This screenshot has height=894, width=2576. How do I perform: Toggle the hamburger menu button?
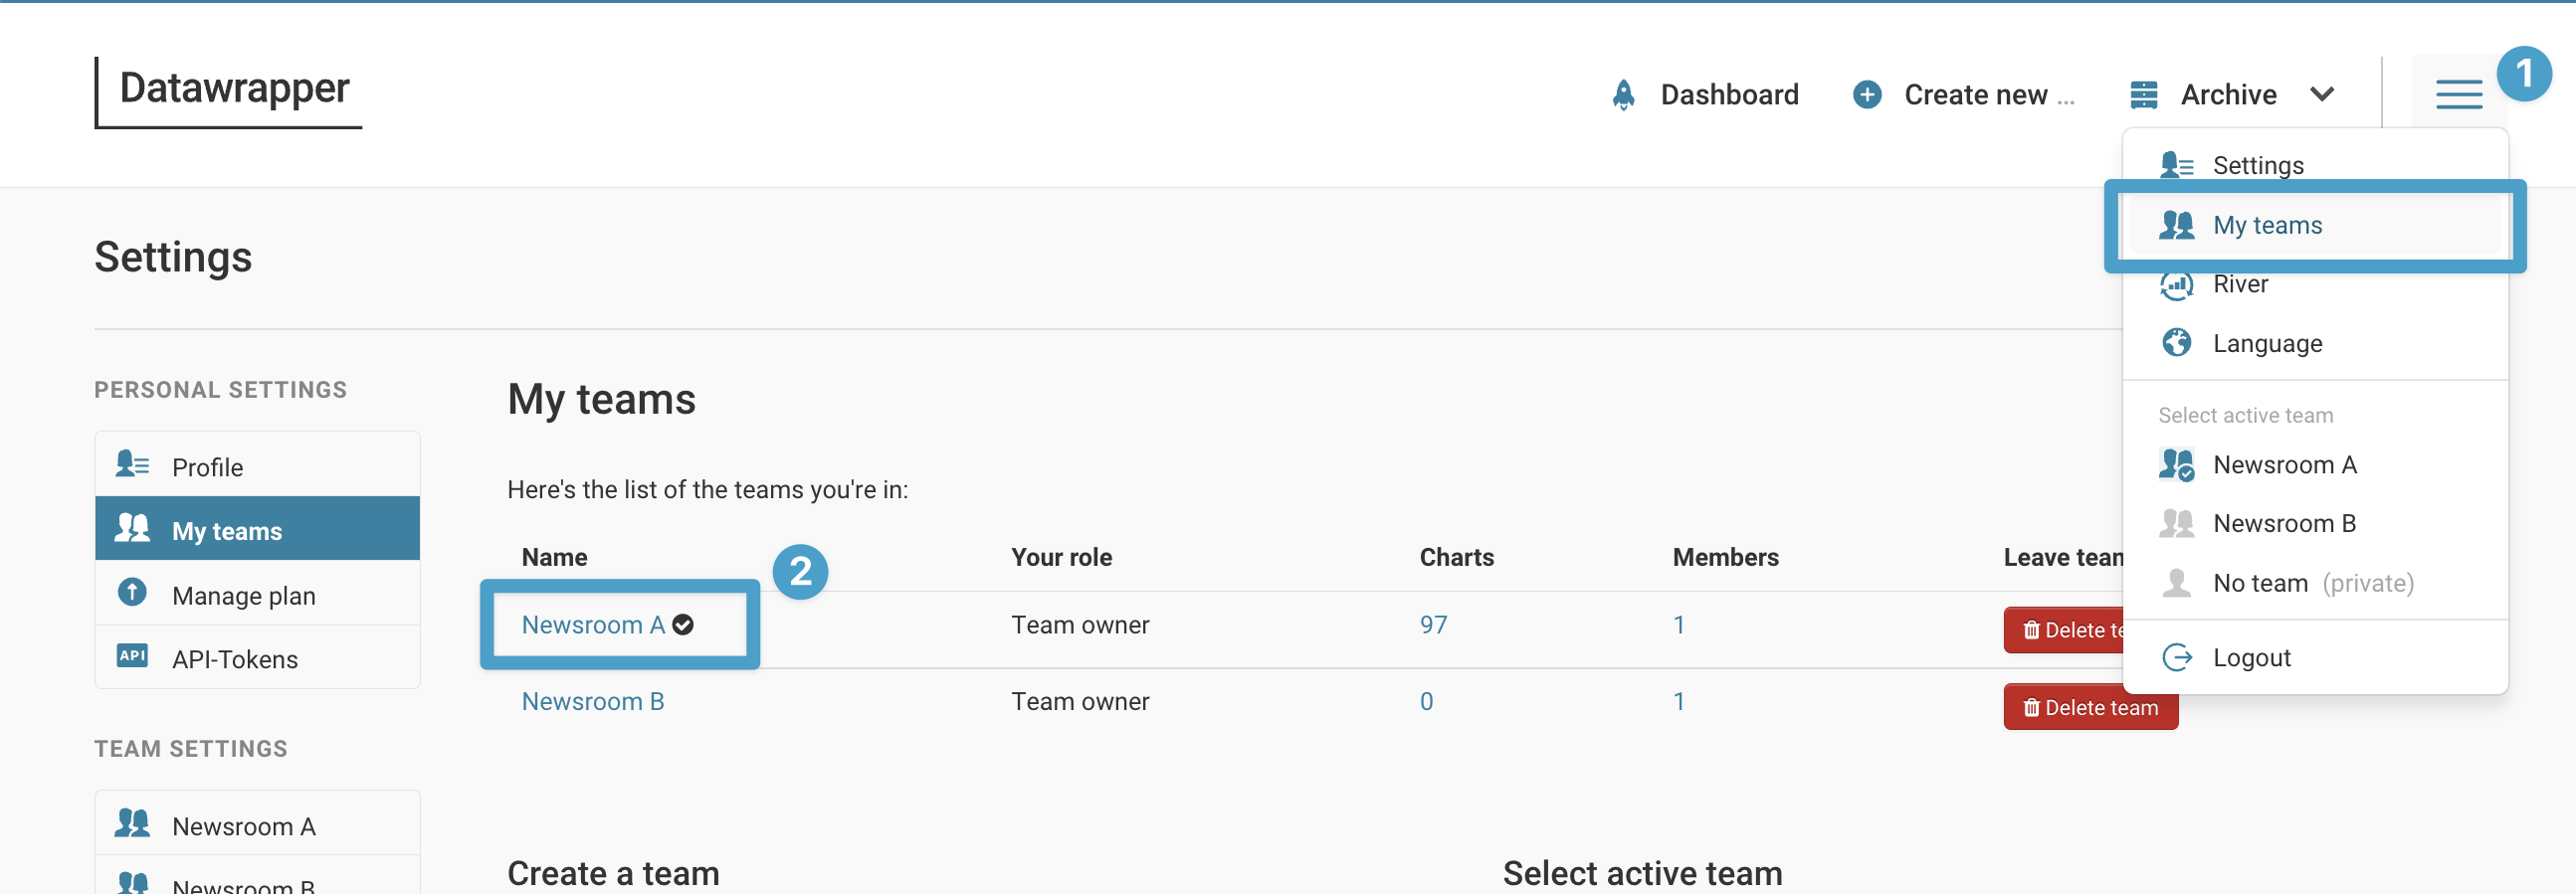coord(2458,94)
